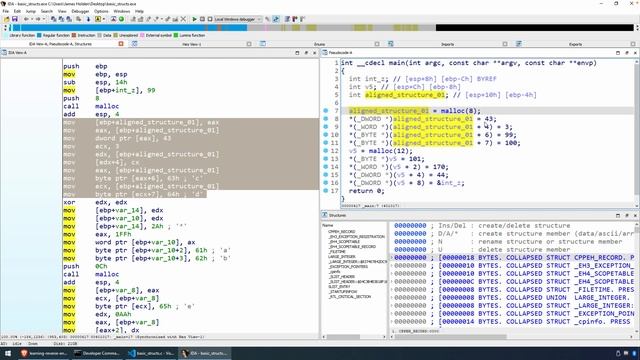Open the Local Windows debugger dropdown

click(238, 19)
